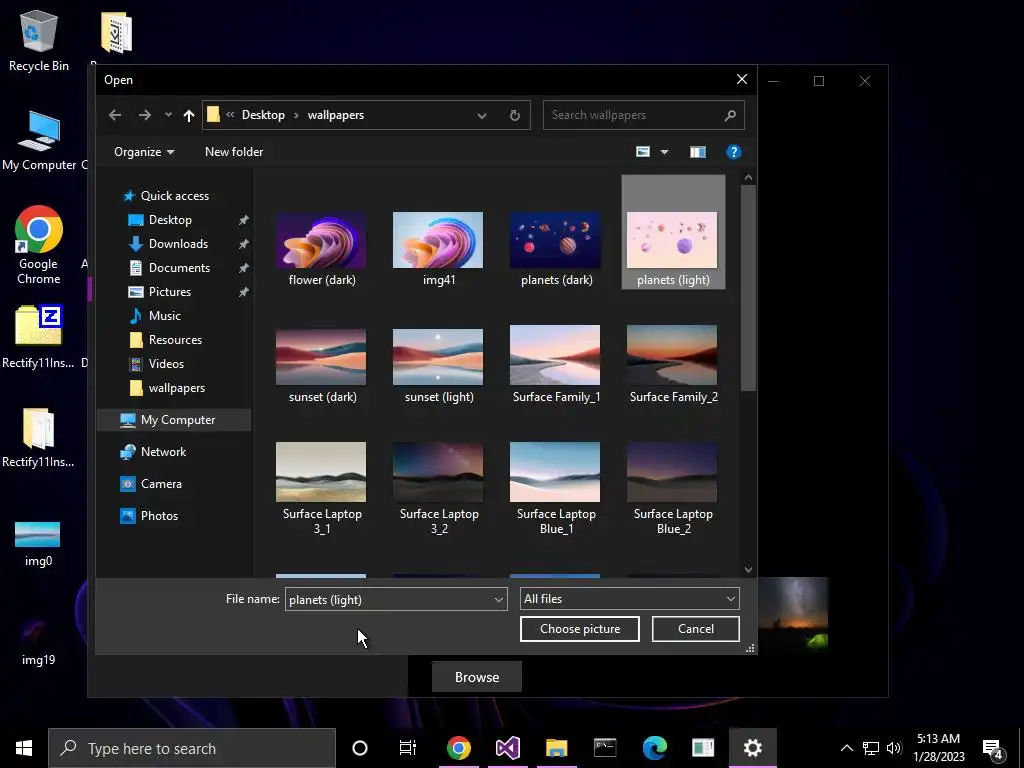
Task: Change the view layout icon
Action: click(643, 152)
